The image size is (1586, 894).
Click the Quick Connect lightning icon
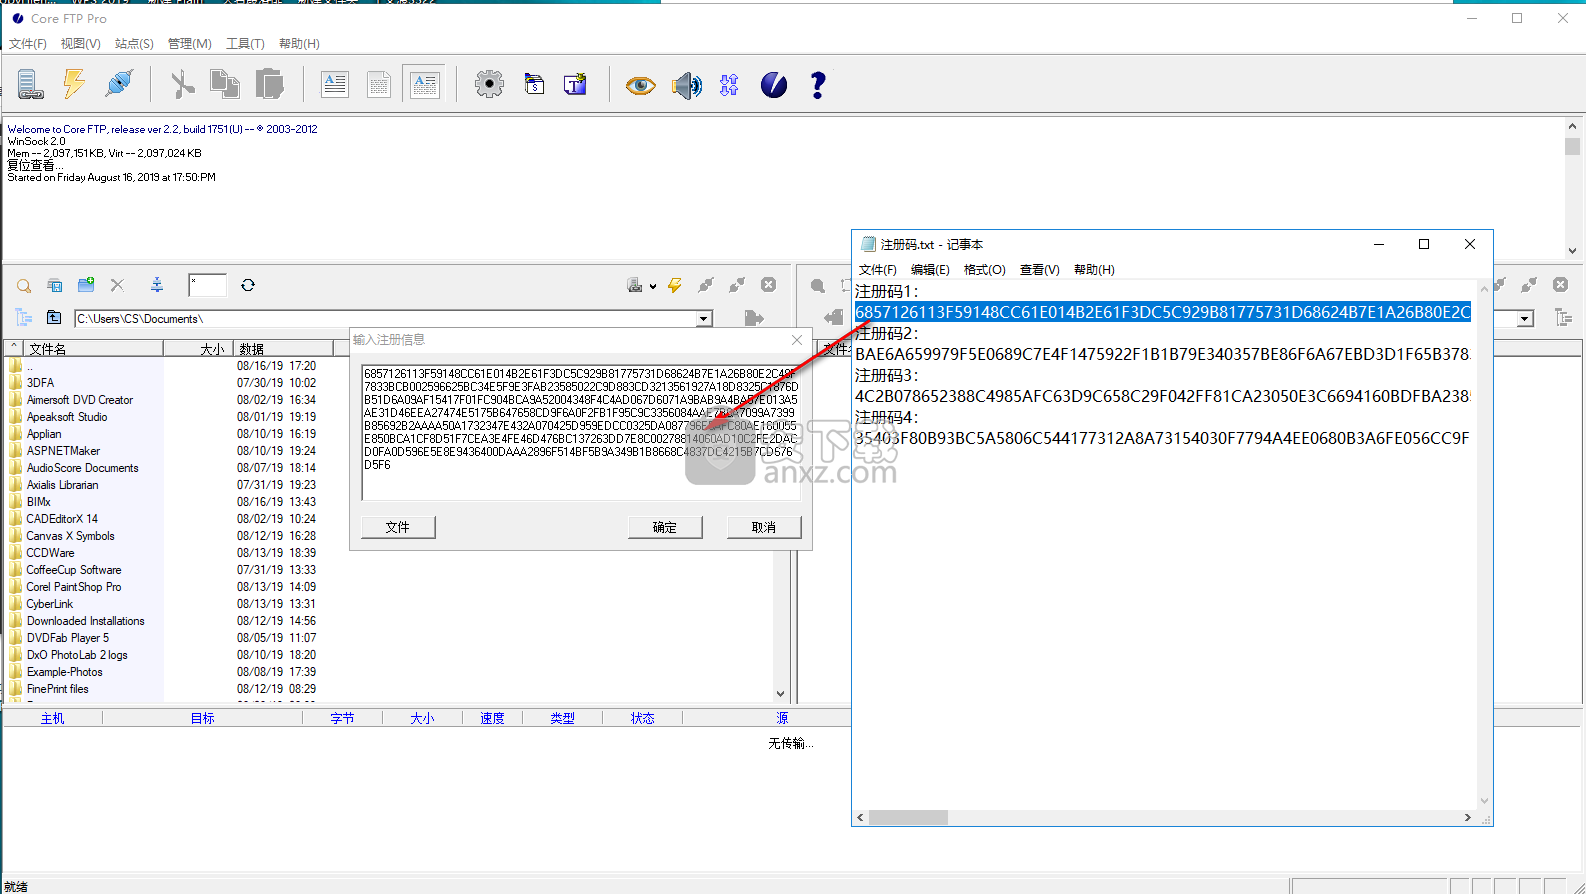pyautogui.click(x=74, y=84)
